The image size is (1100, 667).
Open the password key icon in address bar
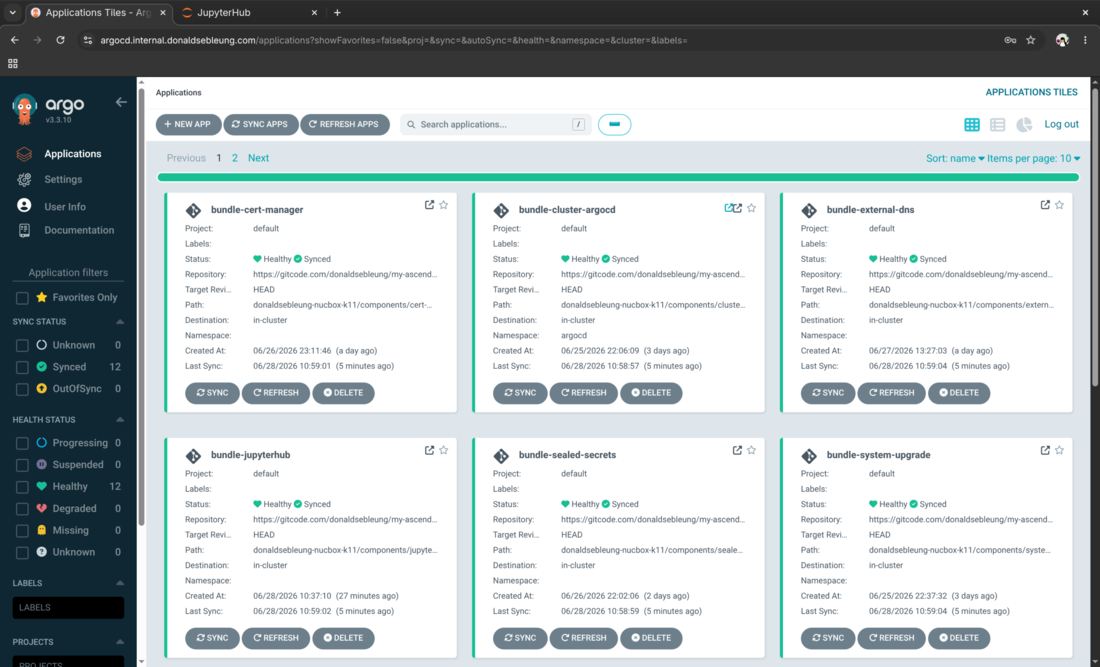(1010, 40)
